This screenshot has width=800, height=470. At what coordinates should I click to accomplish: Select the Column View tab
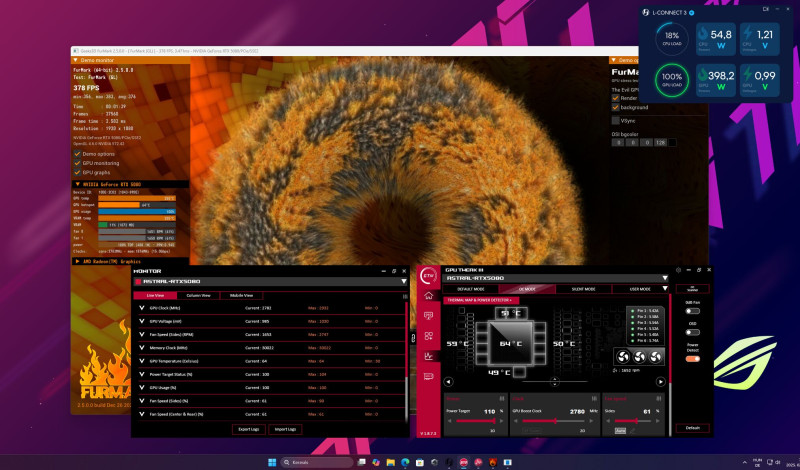pos(198,295)
